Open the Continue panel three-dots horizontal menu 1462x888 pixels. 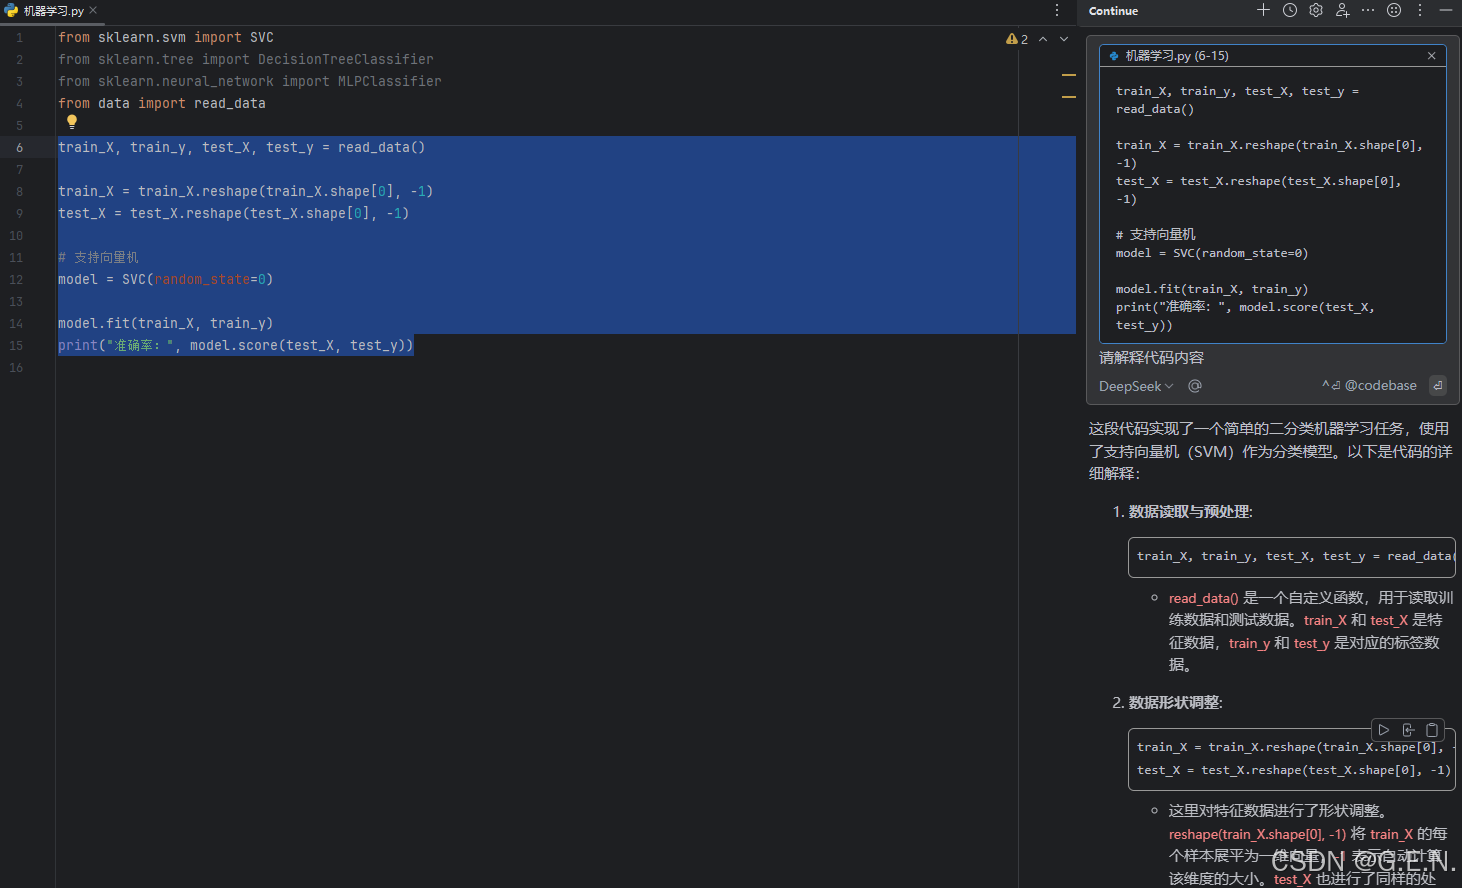[1368, 10]
